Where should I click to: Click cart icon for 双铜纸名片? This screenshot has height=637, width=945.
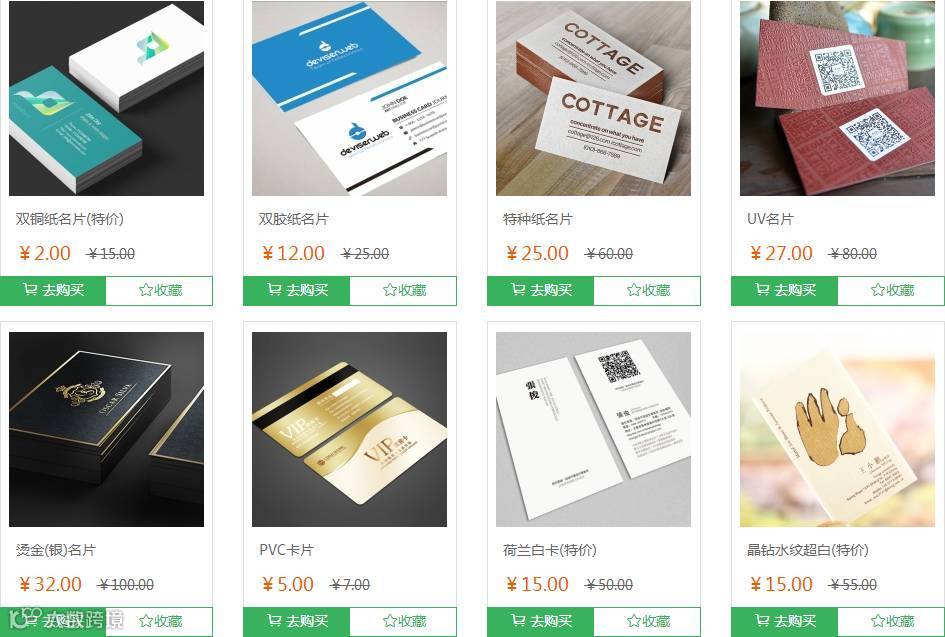point(30,290)
